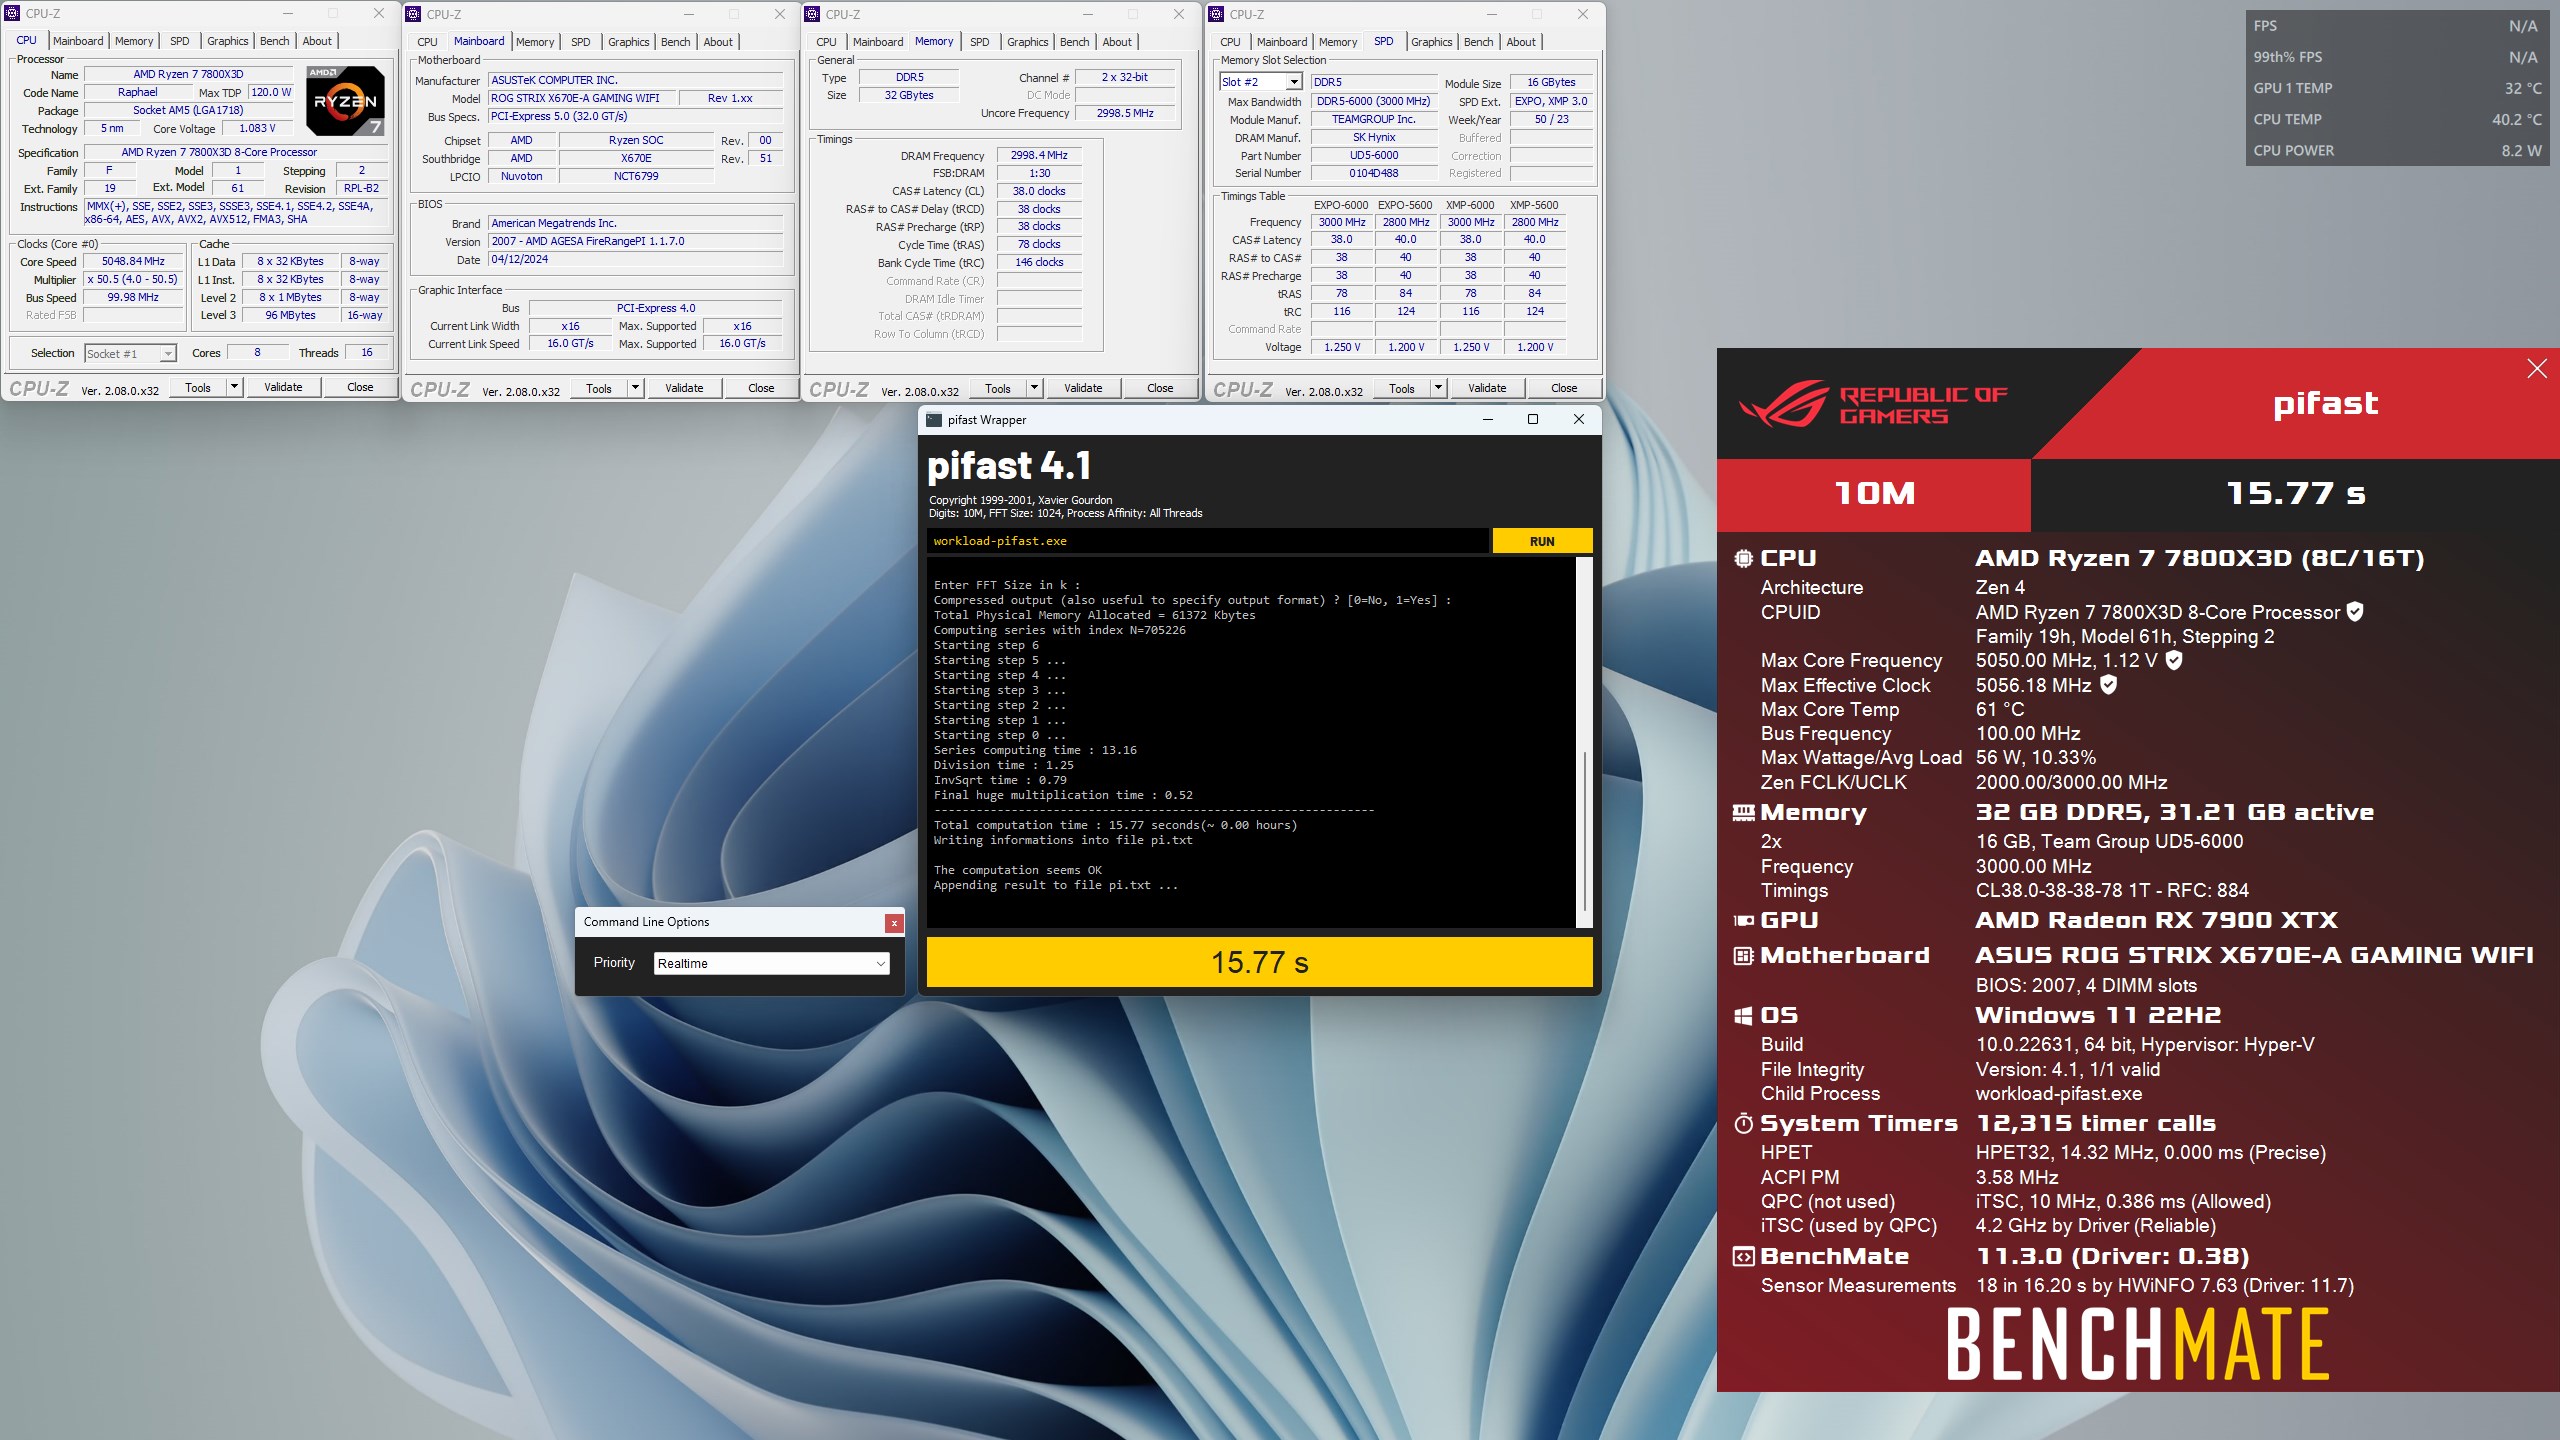Click the Multiplier x 50.5 value
The height and width of the screenshot is (1440, 2560).
[133, 280]
